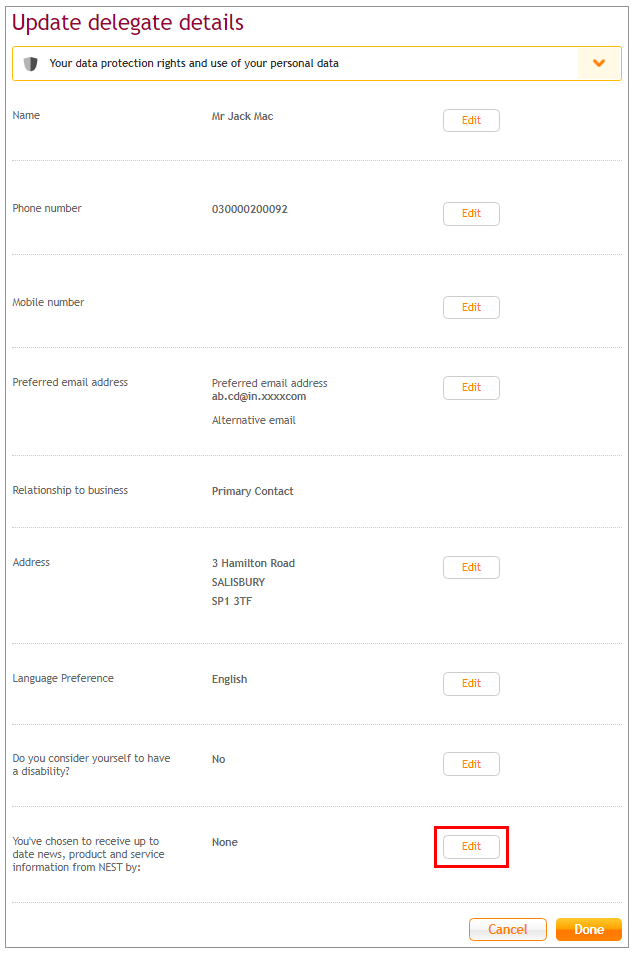
Task: Click the Alternative email label
Action: (253, 420)
